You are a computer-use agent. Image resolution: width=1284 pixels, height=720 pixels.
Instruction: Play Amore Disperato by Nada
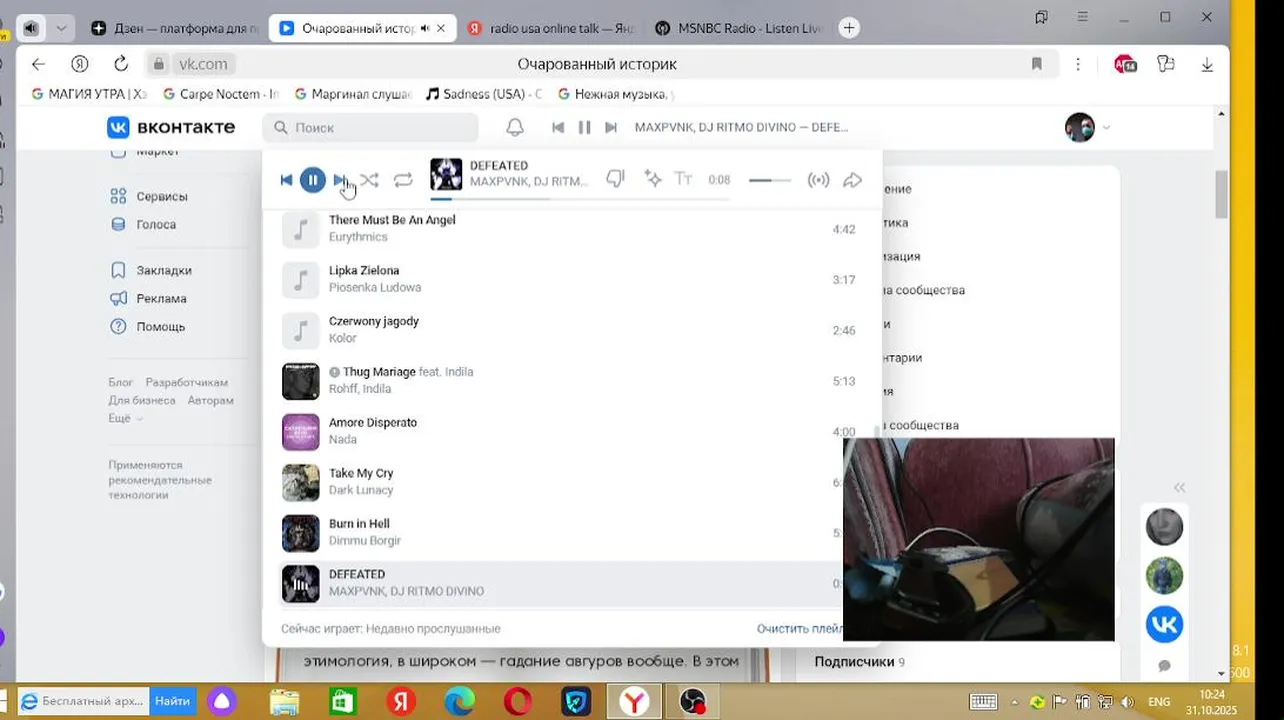(571, 431)
